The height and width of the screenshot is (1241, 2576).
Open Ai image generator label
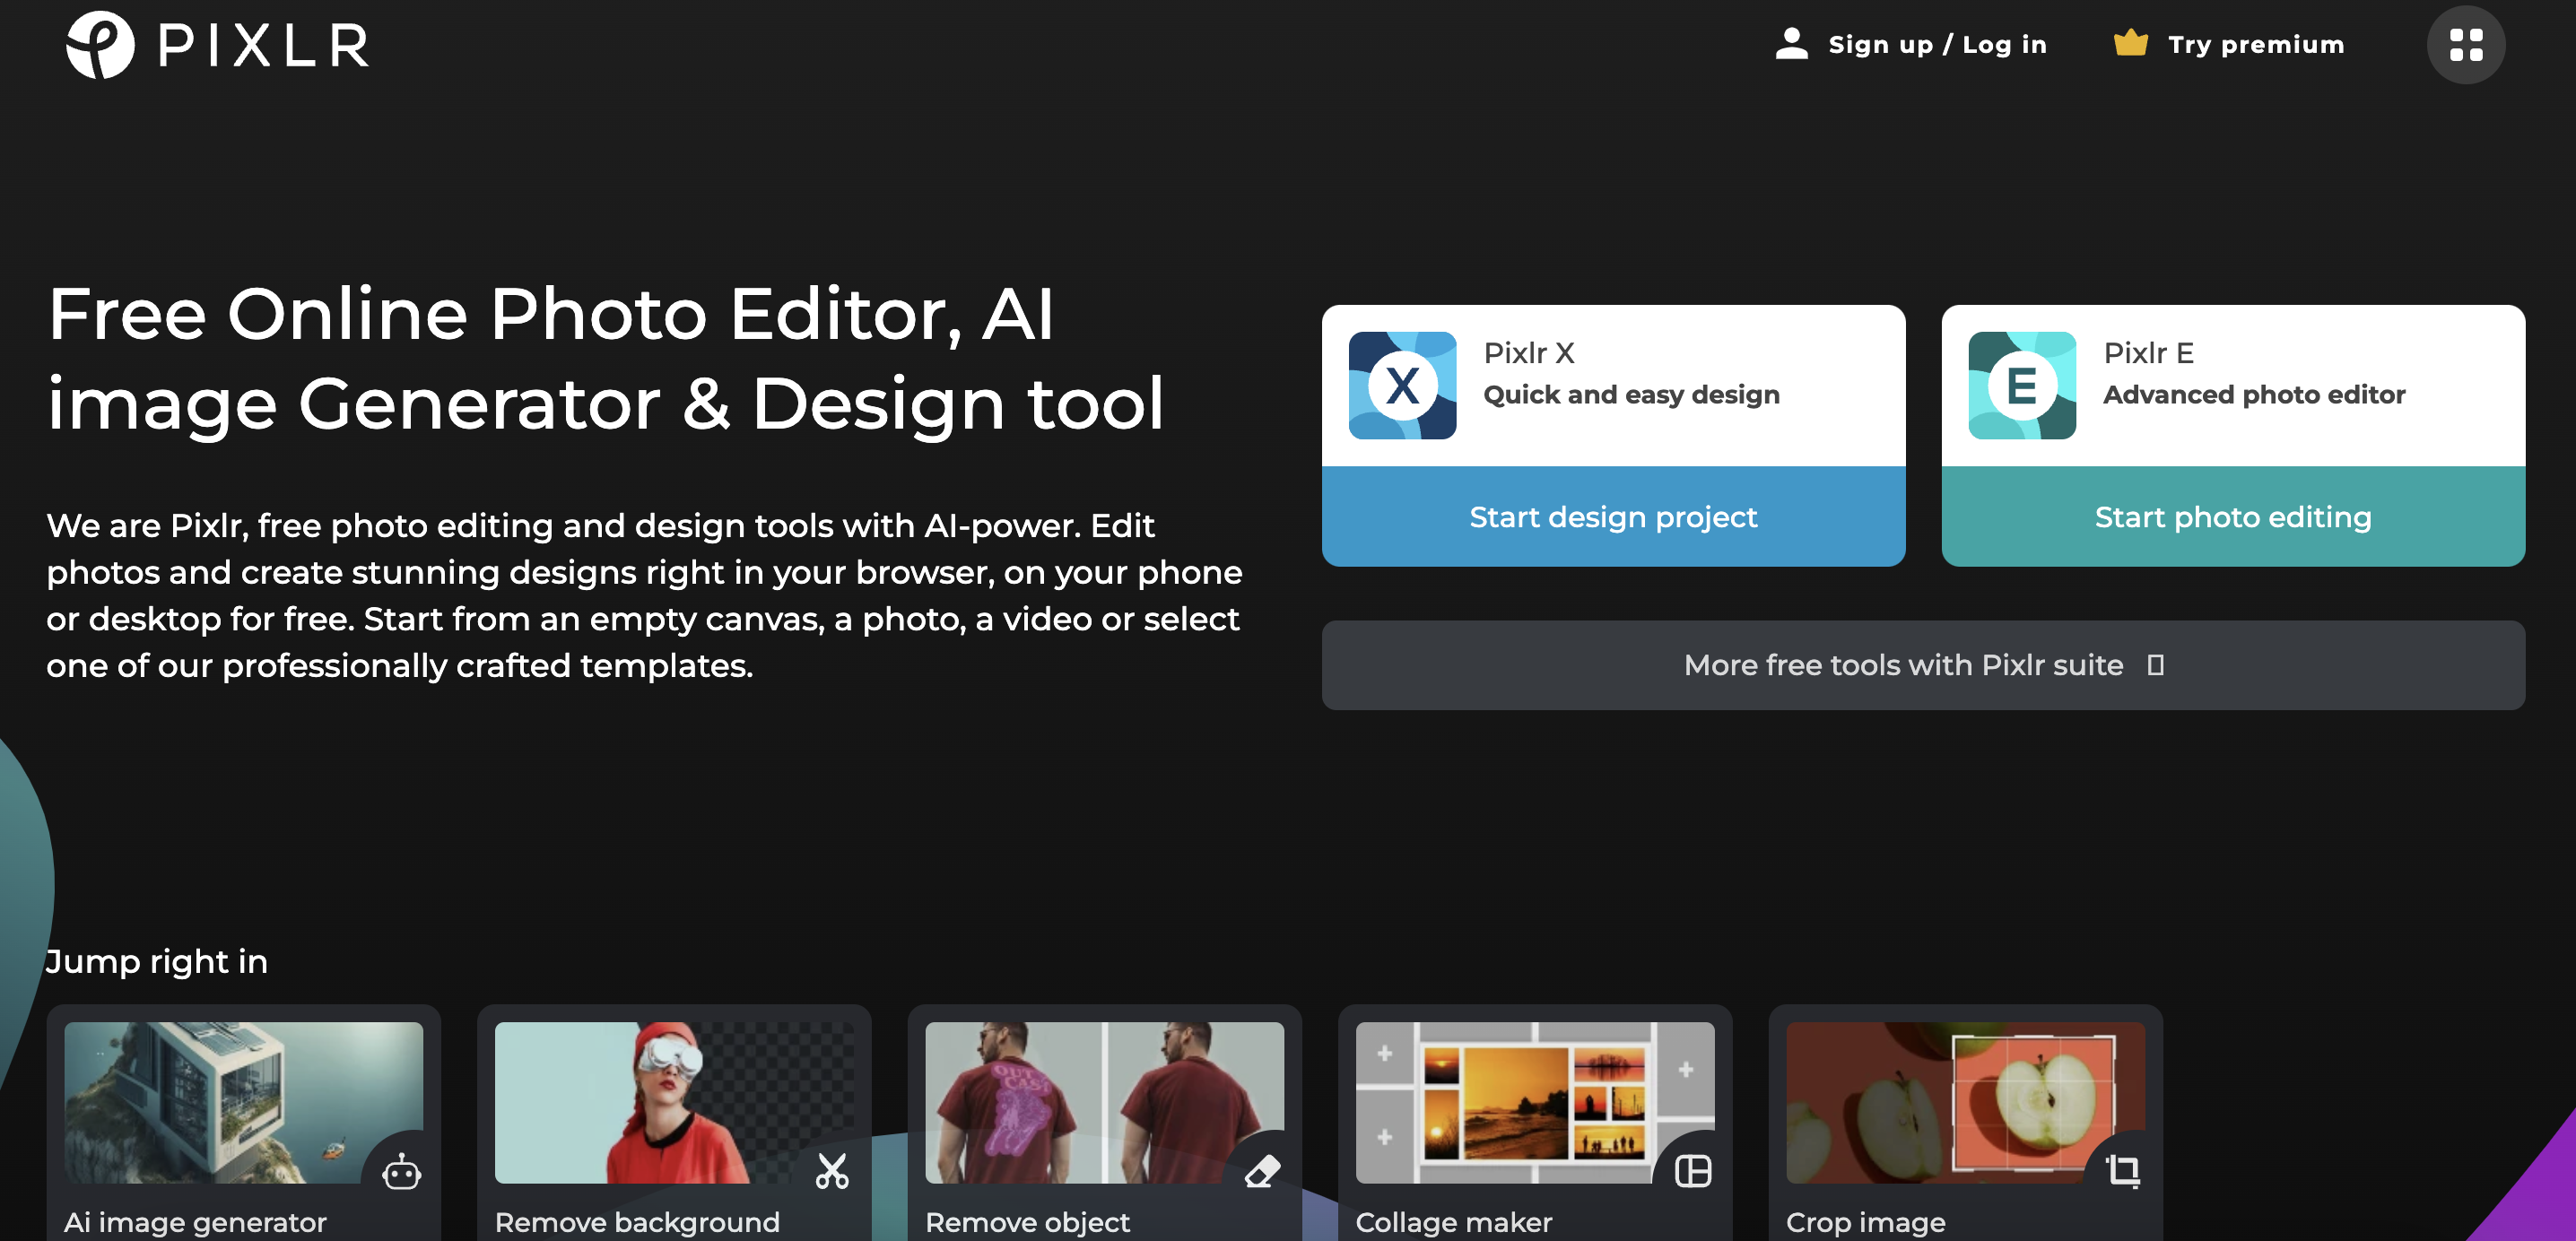pyautogui.click(x=196, y=1222)
